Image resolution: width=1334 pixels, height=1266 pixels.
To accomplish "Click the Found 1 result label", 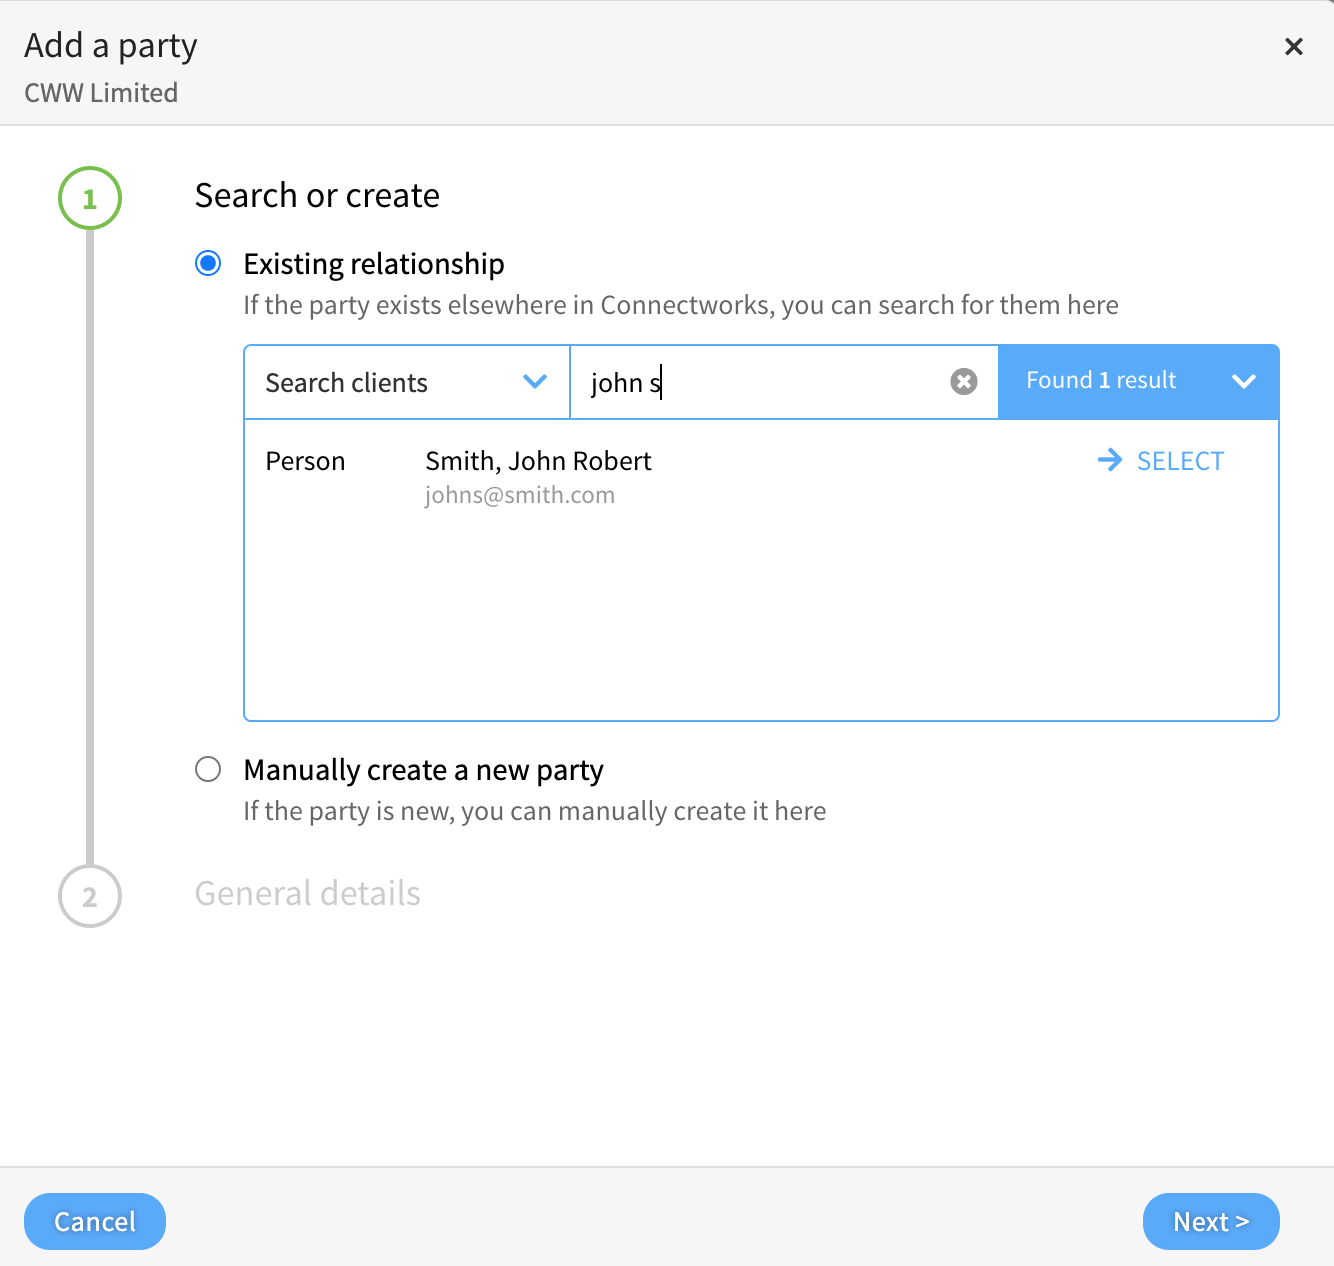I will 1100,381.
